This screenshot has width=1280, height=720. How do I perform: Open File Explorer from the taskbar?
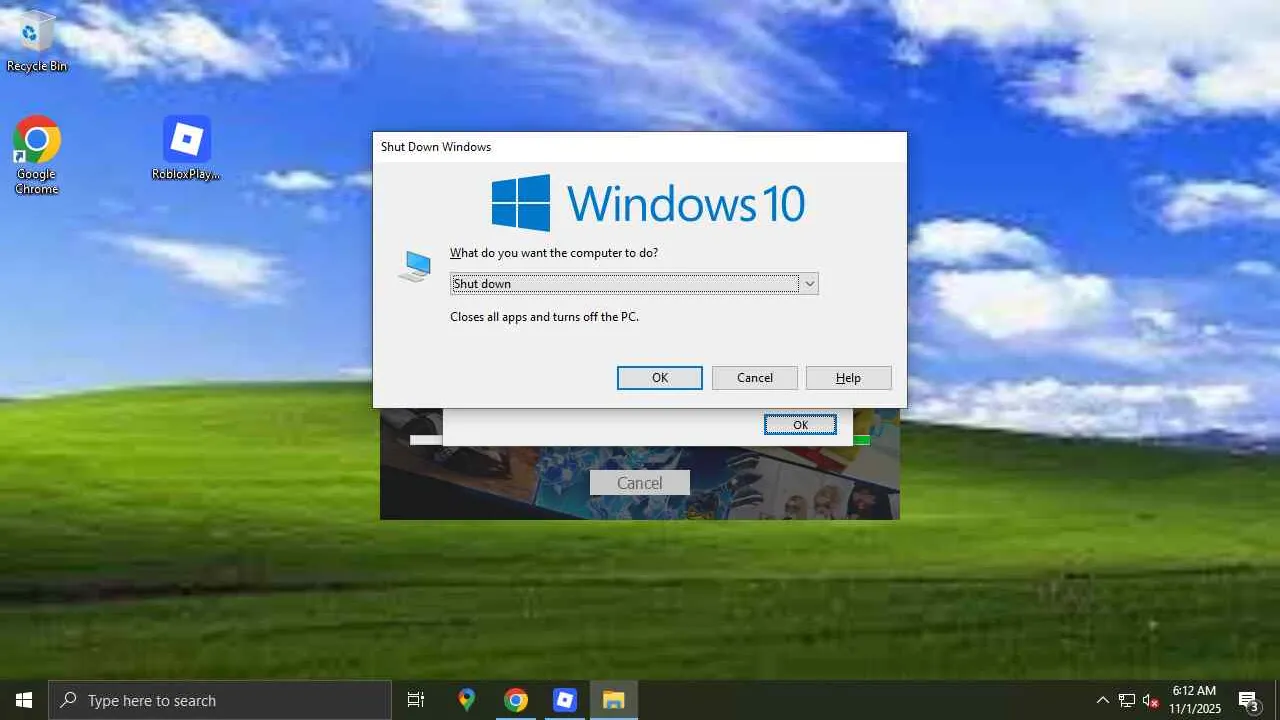[614, 700]
